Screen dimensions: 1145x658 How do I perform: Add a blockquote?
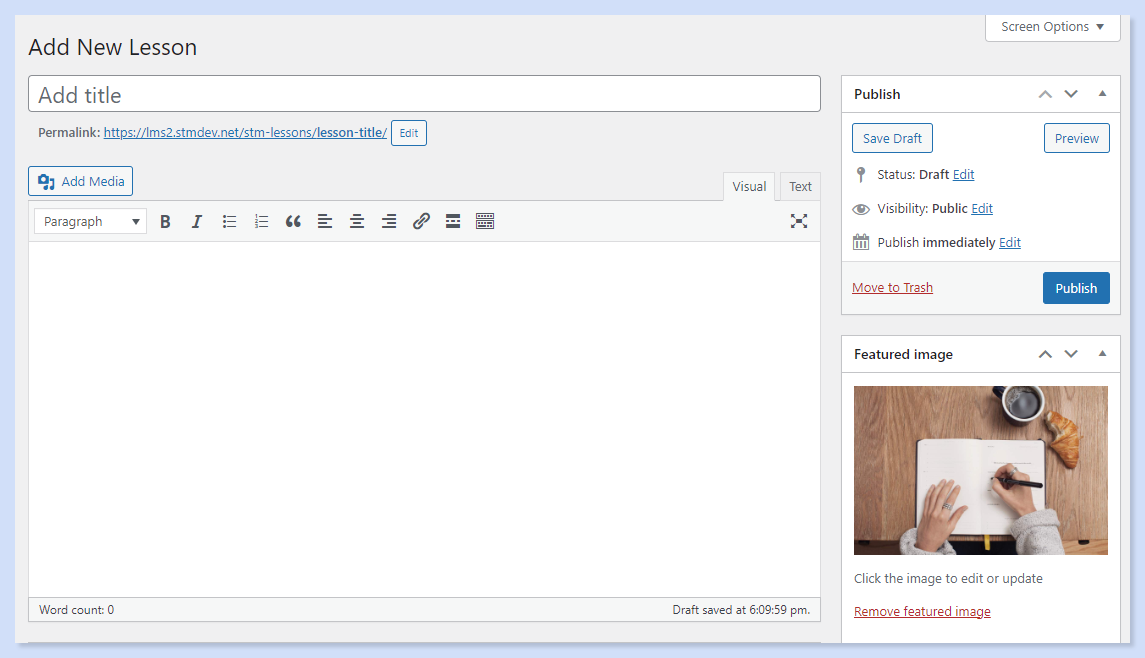[x=293, y=221]
